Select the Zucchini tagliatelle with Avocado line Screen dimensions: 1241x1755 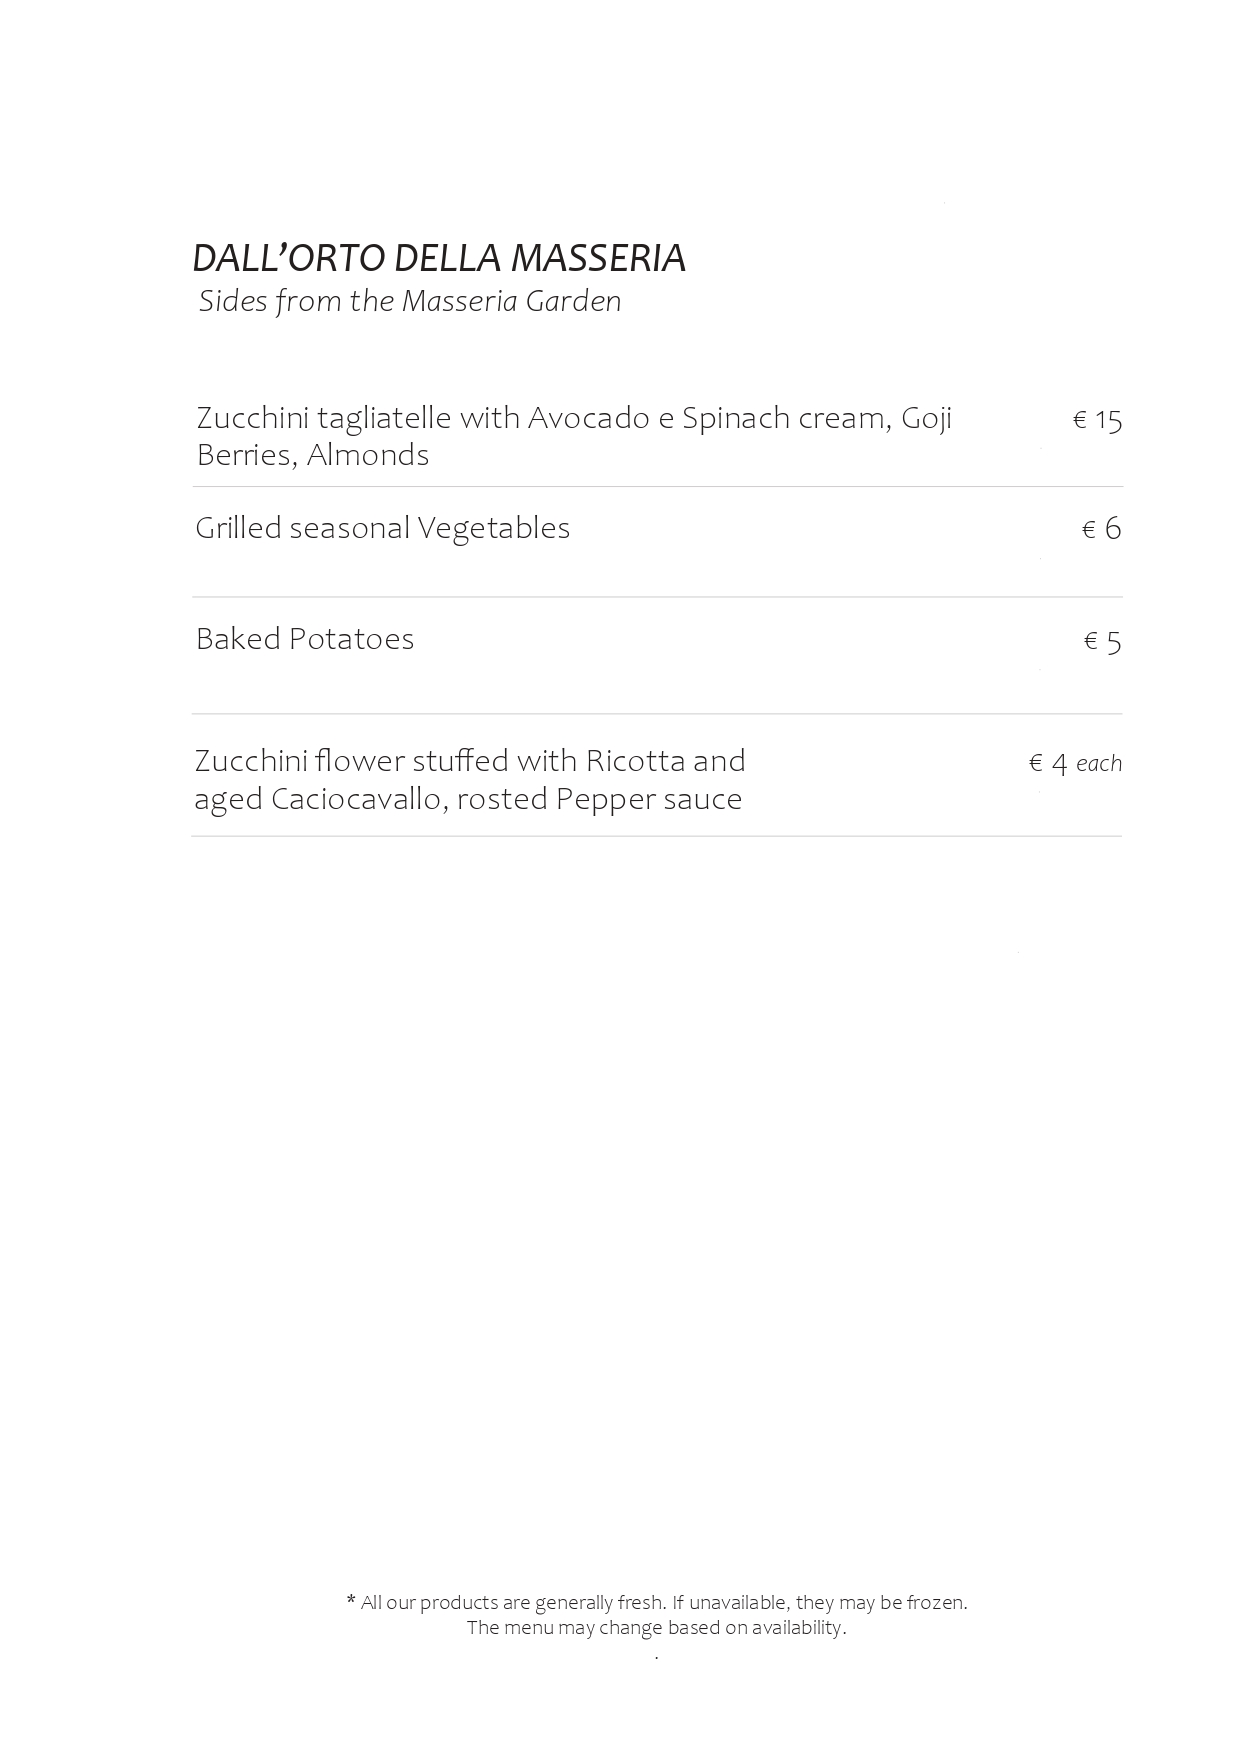click(574, 418)
